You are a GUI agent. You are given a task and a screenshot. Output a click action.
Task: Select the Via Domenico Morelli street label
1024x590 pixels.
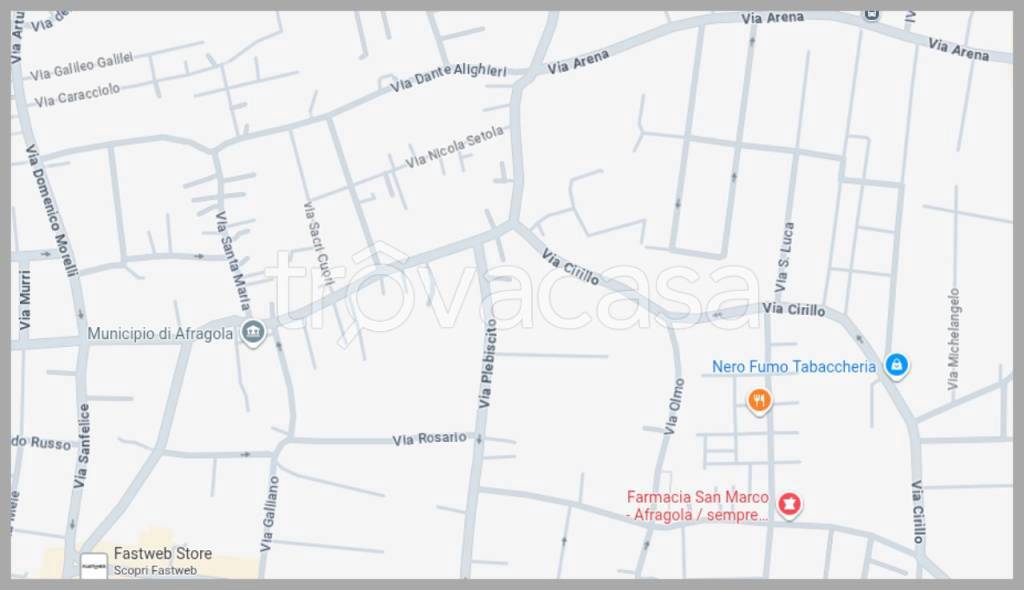click(52, 210)
